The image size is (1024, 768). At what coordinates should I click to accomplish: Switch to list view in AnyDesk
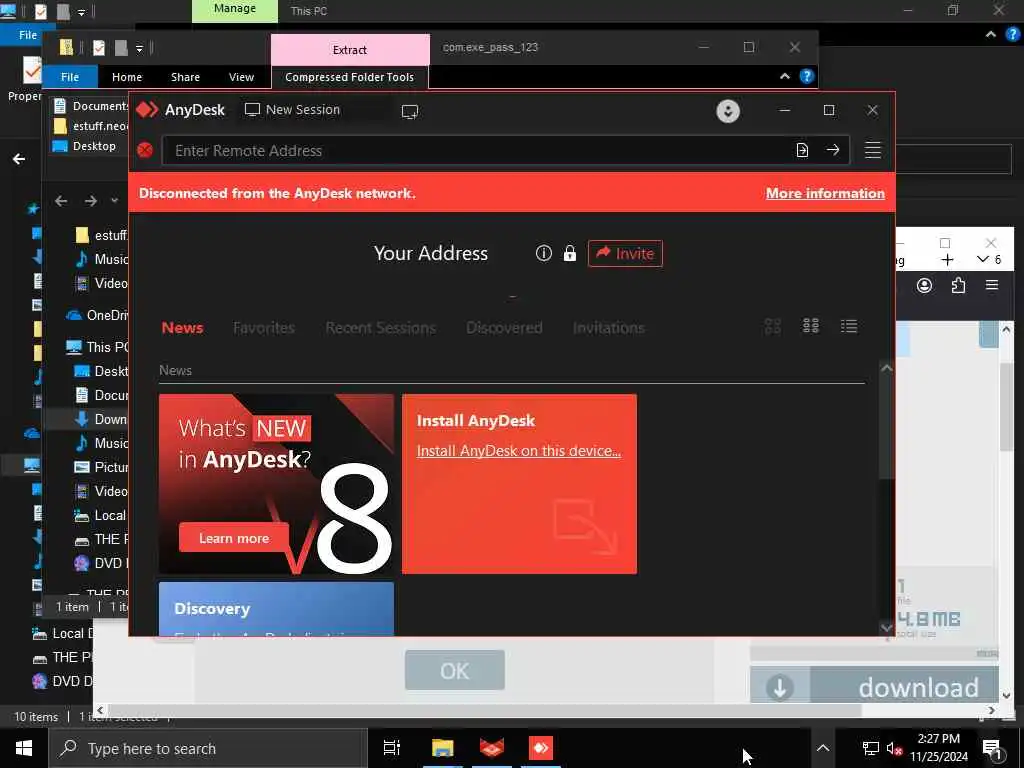[x=848, y=326]
